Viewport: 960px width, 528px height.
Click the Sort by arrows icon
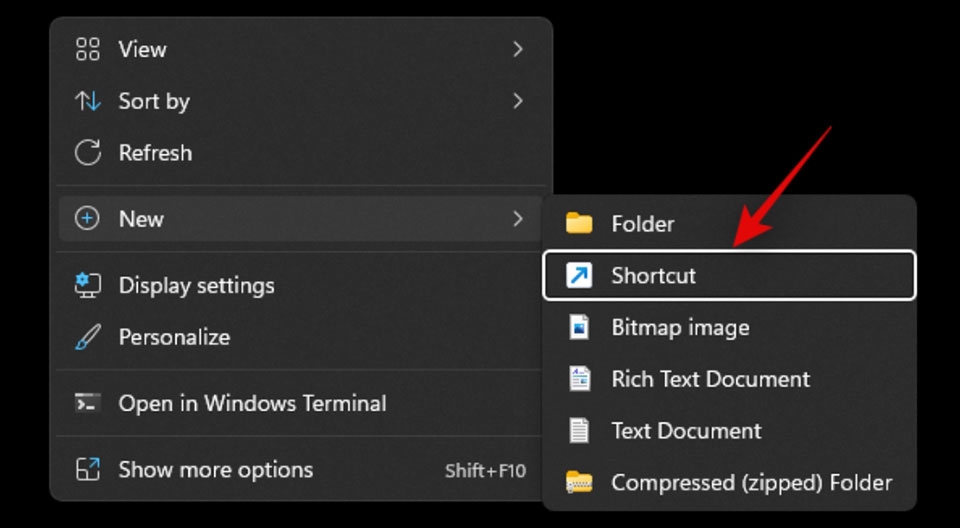[x=88, y=101]
